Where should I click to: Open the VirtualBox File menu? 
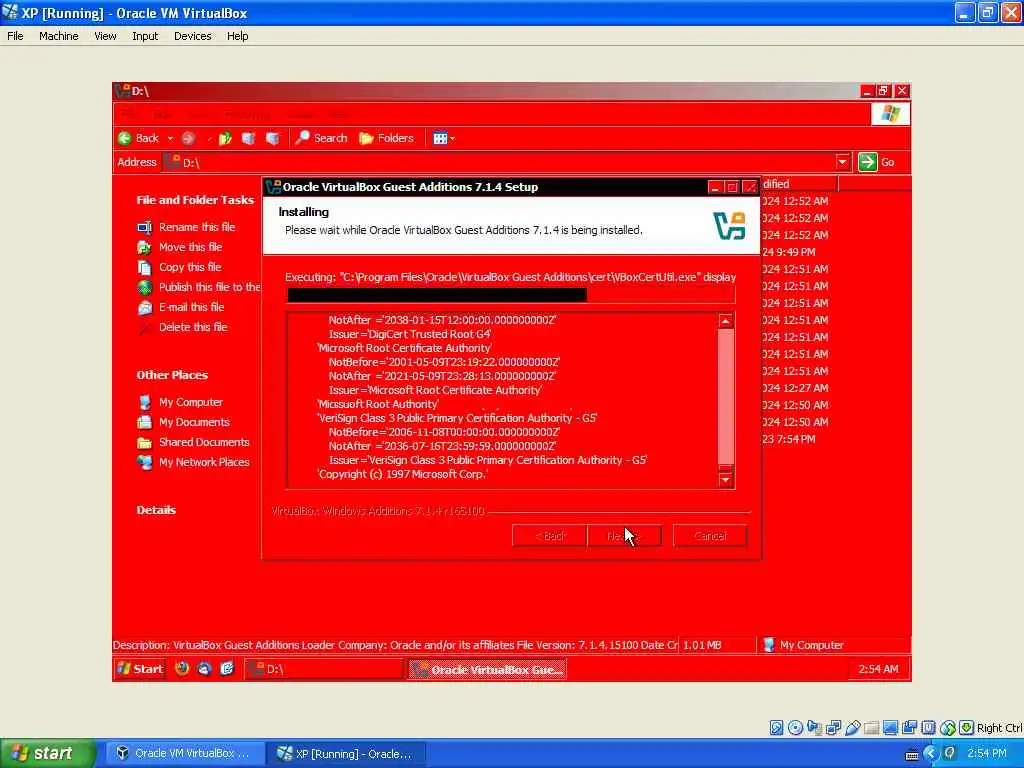click(x=15, y=36)
